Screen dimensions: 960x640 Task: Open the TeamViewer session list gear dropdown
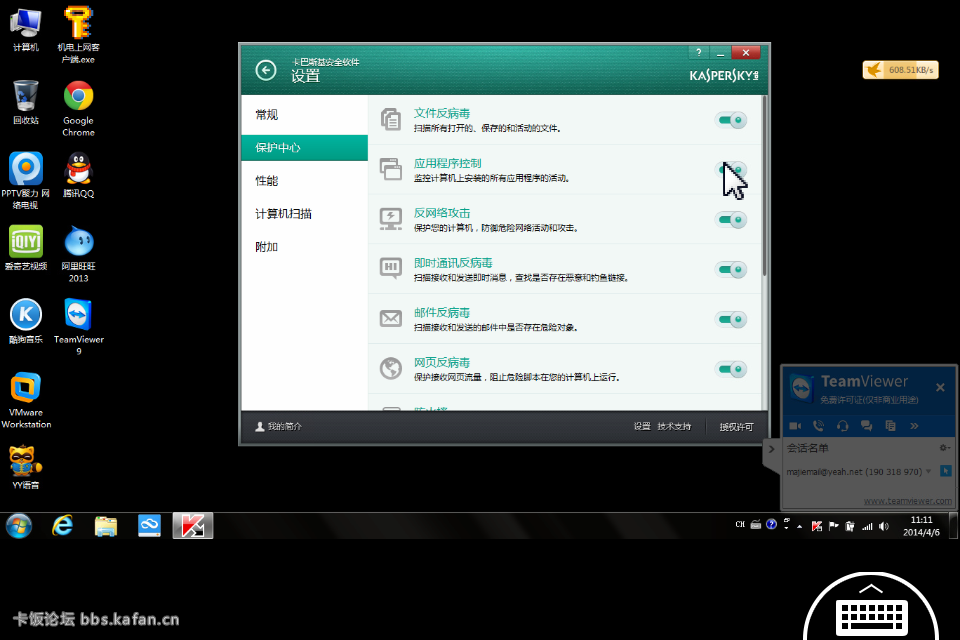[945, 448]
